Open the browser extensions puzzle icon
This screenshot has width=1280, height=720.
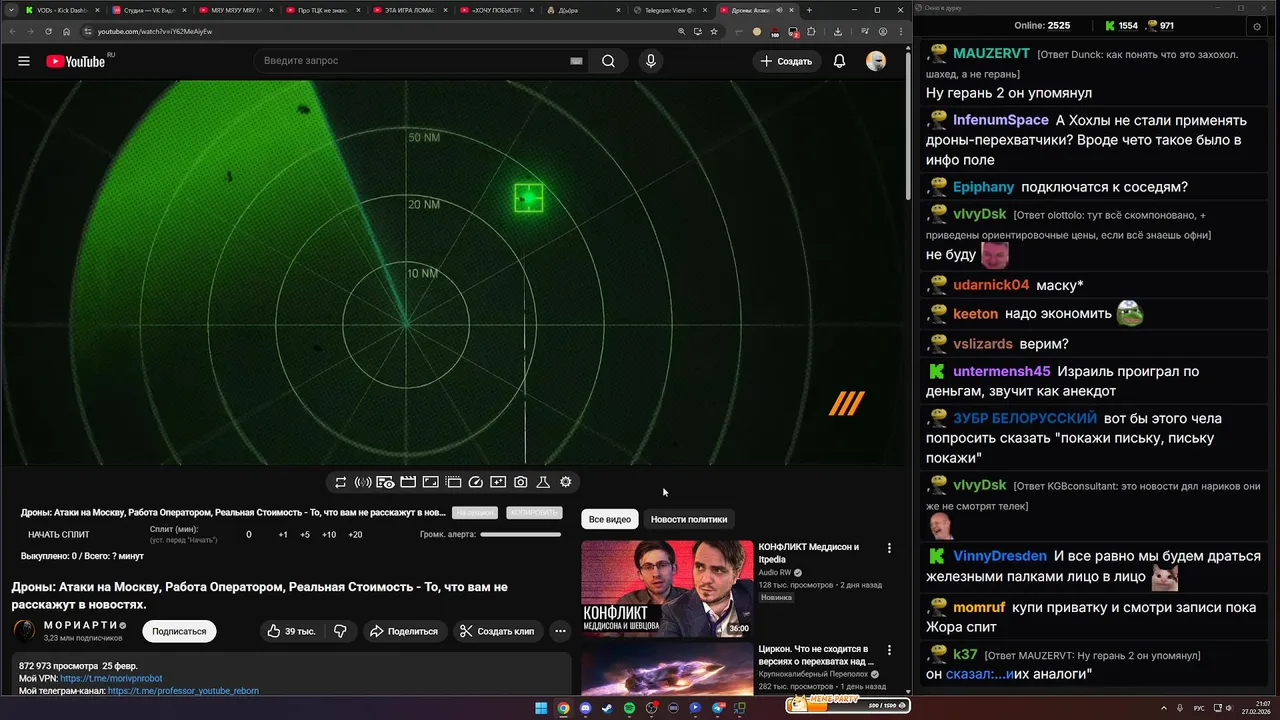(x=811, y=31)
